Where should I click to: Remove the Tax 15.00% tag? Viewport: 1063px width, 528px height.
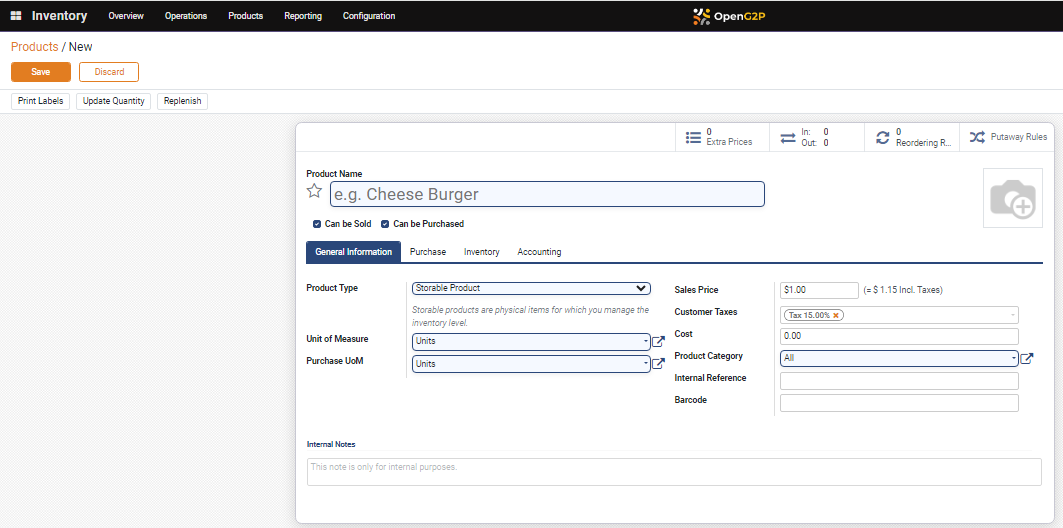pos(837,315)
